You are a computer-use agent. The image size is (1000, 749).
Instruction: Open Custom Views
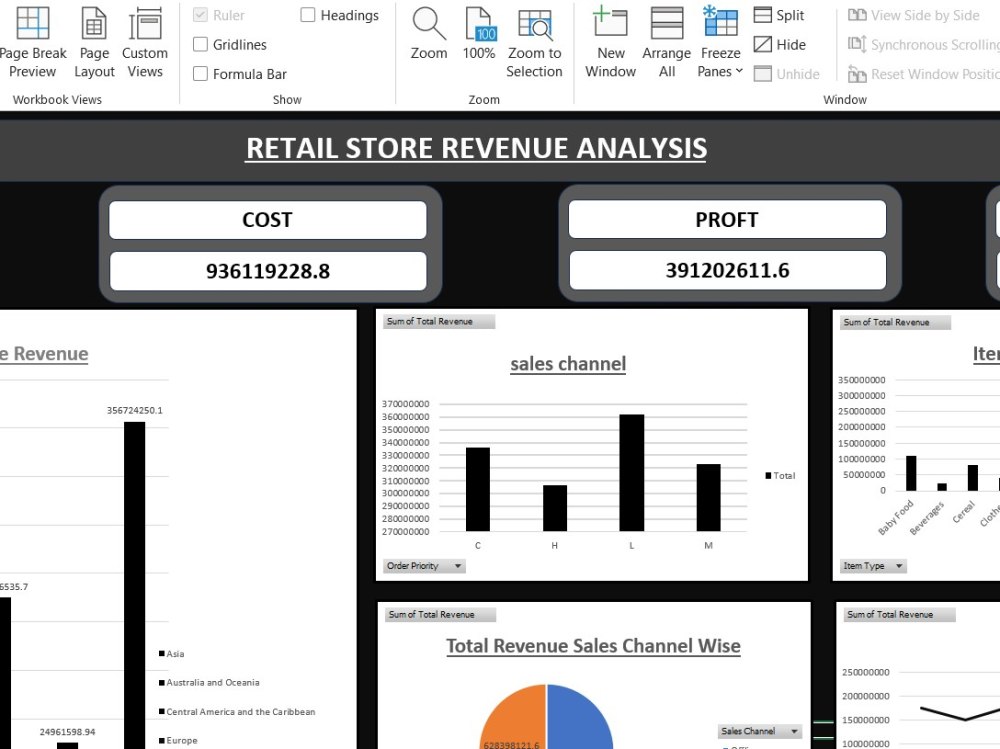[145, 40]
